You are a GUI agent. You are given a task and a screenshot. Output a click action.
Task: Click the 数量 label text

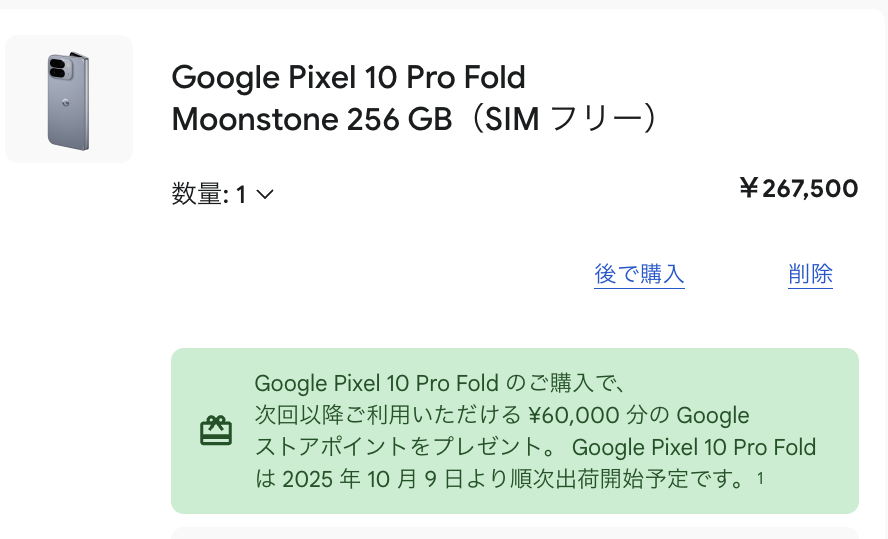click(195, 194)
